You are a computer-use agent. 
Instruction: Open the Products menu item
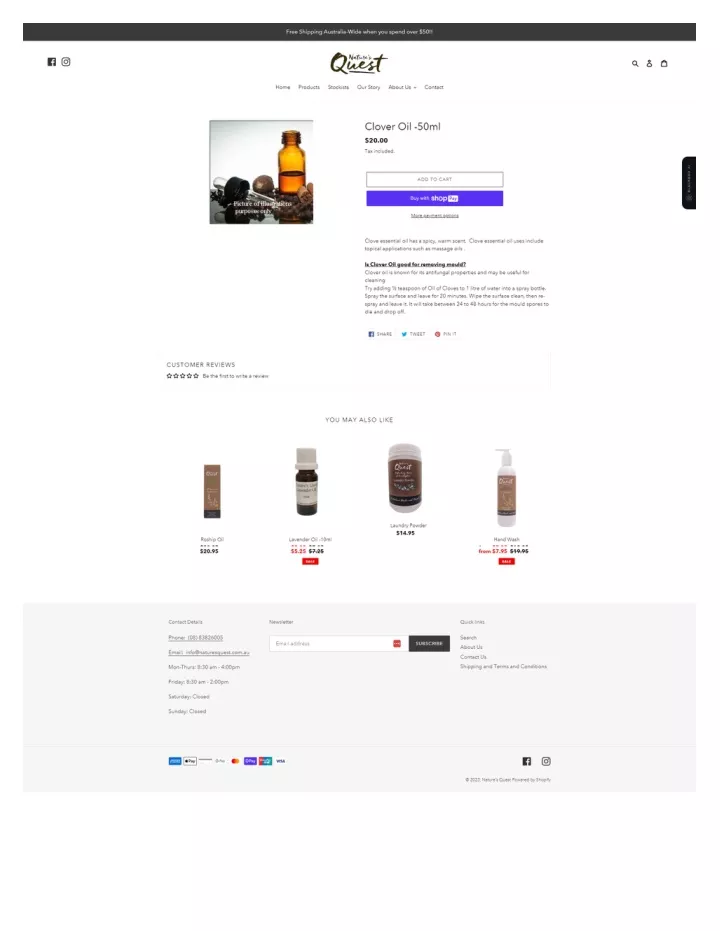pyautogui.click(x=309, y=87)
